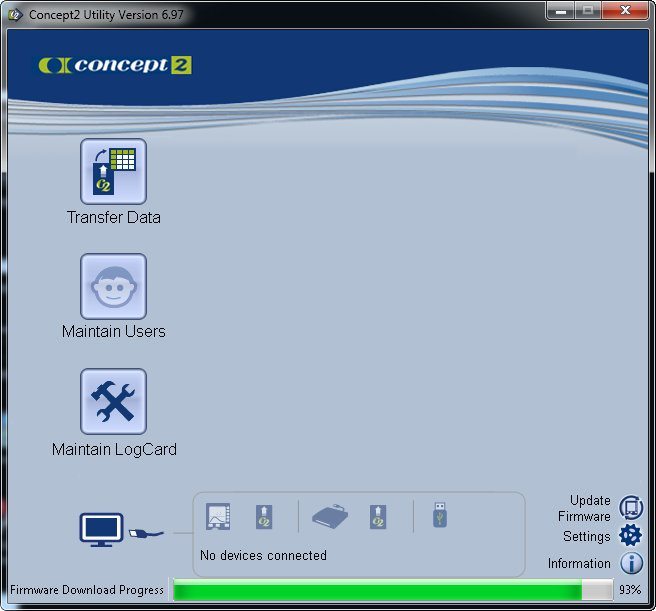The width and height of the screenshot is (656, 611).
Task: Minimize the Concept2 Utility window
Action: click(x=561, y=11)
